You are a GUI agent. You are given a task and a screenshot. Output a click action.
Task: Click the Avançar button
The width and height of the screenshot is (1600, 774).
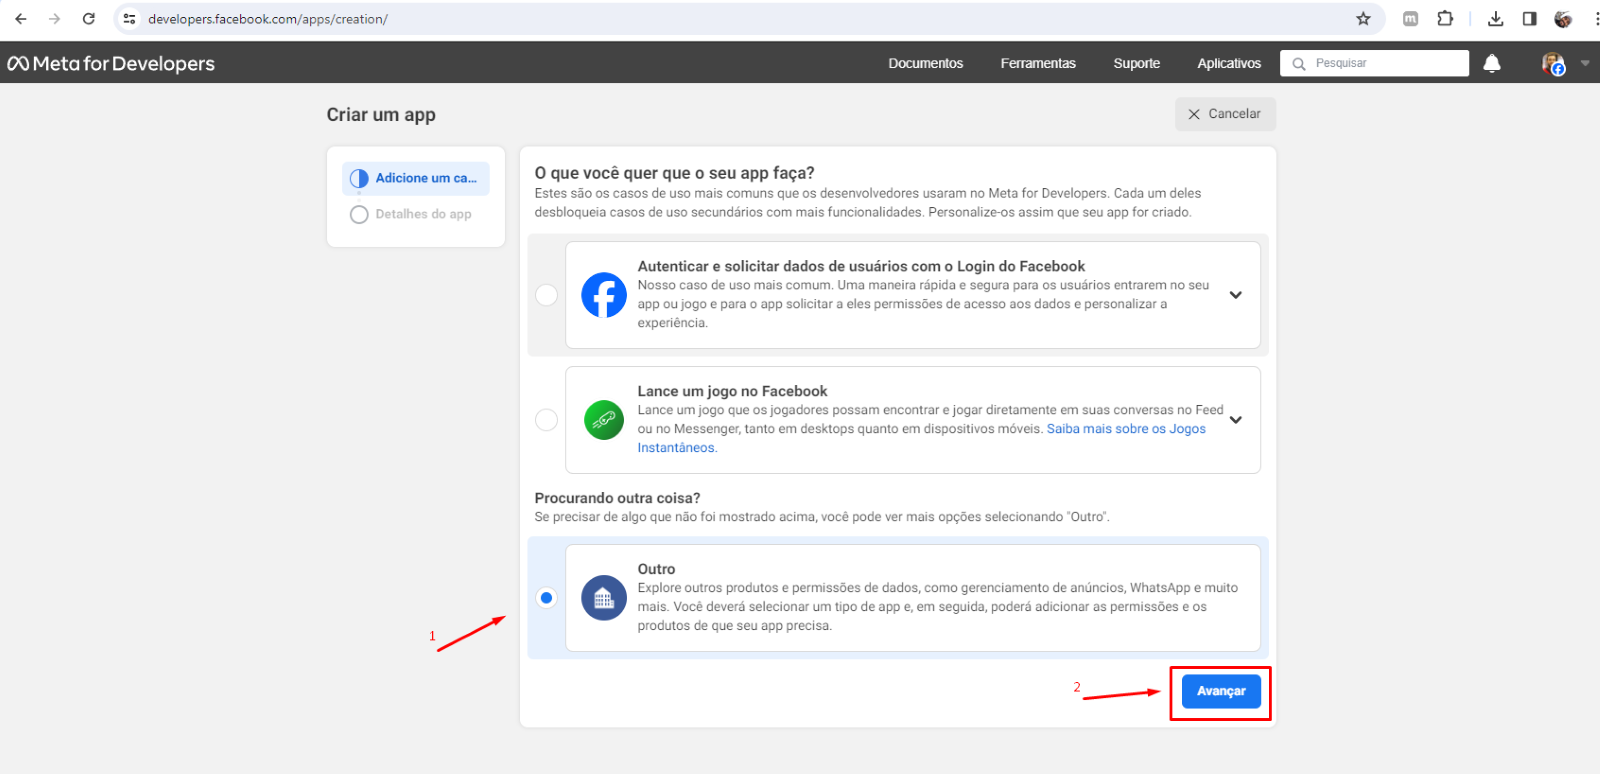1221,691
